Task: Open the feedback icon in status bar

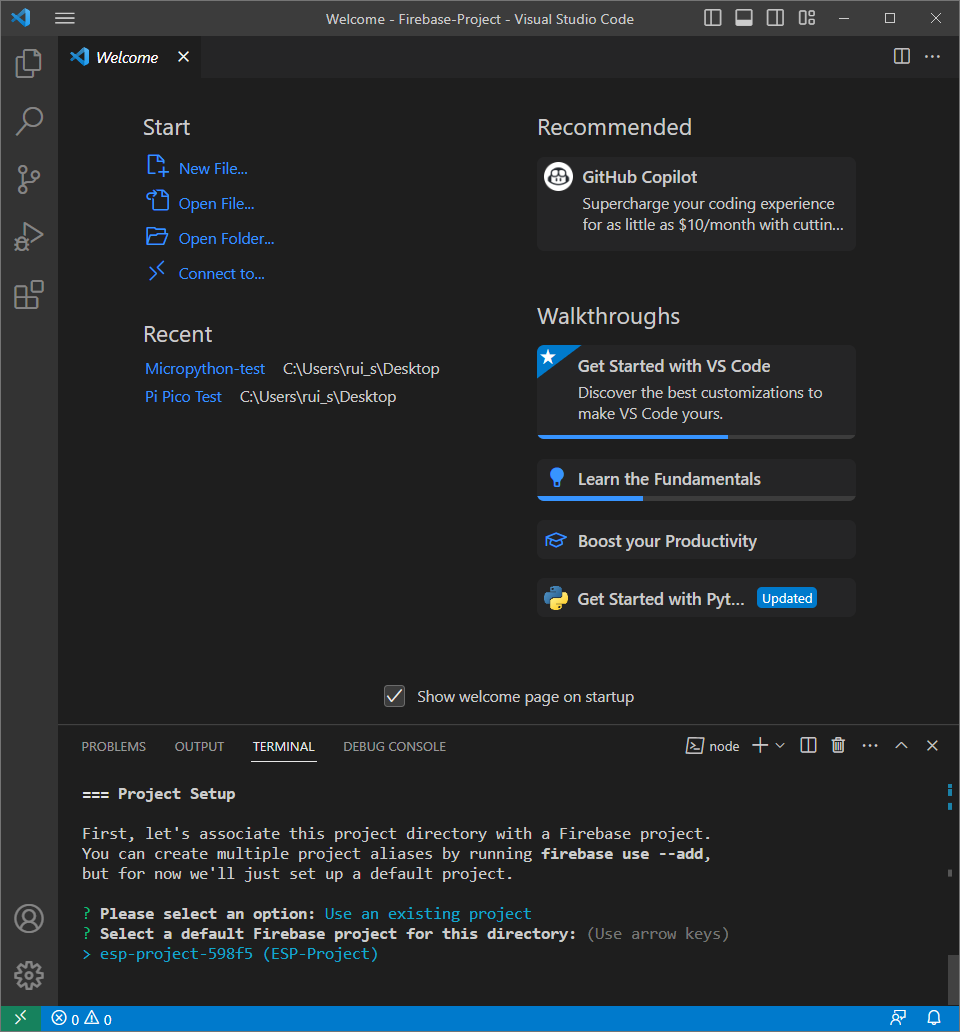Action: pos(898,1018)
